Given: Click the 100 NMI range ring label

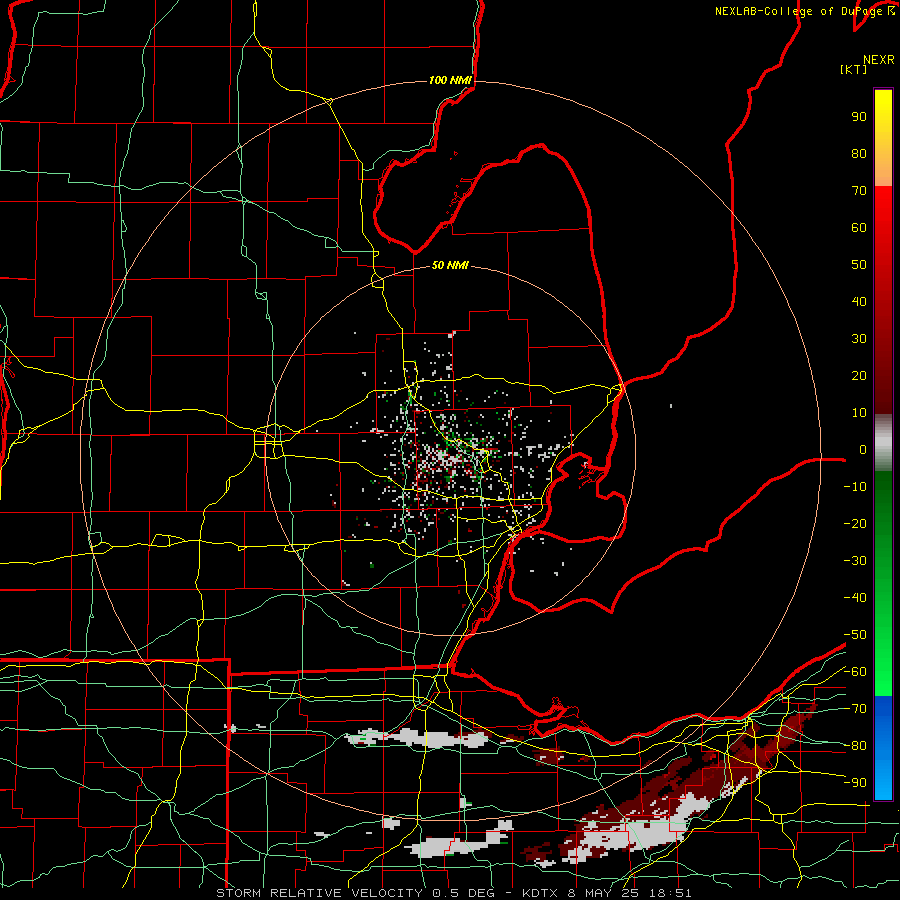Looking at the screenshot, I should point(450,80).
